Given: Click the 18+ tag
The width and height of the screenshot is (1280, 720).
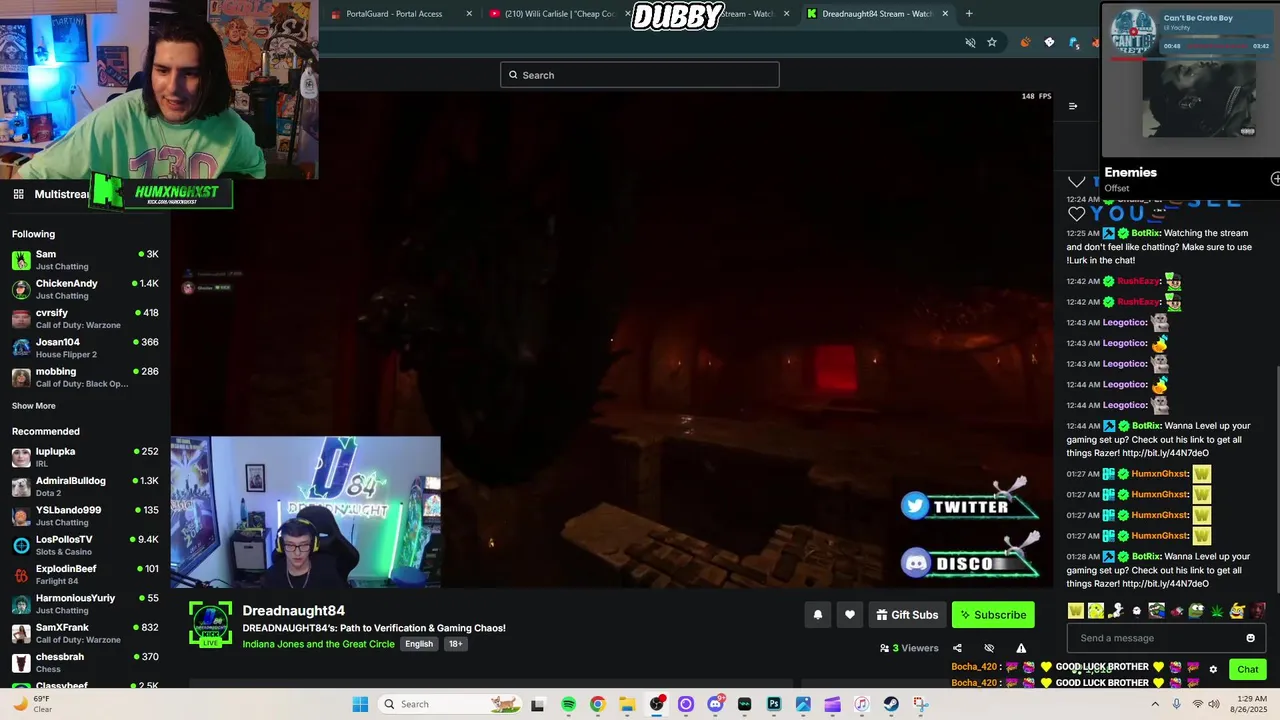Looking at the screenshot, I should (x=455, y=644).
